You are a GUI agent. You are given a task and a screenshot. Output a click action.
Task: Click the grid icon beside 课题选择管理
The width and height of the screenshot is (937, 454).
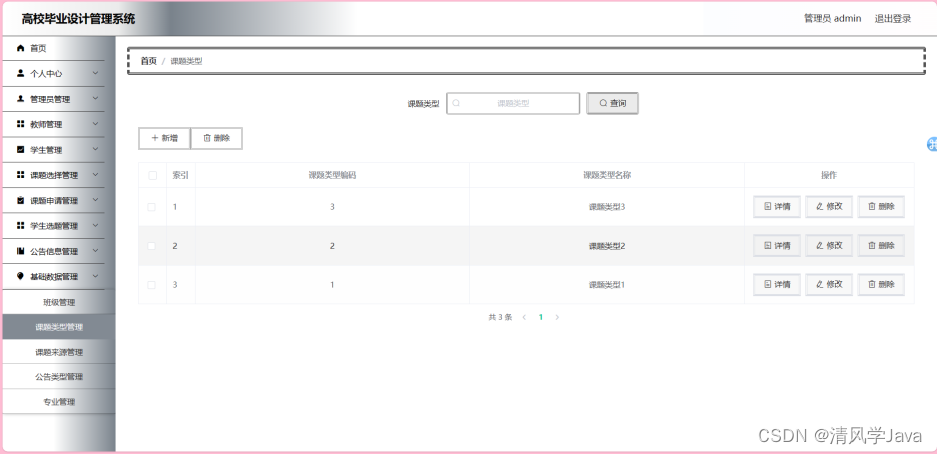(21, 175)
